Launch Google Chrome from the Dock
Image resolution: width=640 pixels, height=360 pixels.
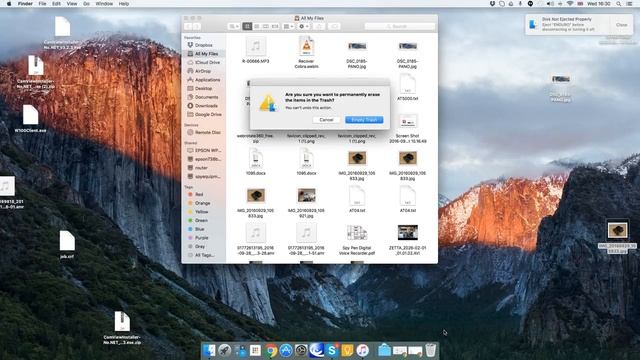pyautogui.click(x=271, y=350)
